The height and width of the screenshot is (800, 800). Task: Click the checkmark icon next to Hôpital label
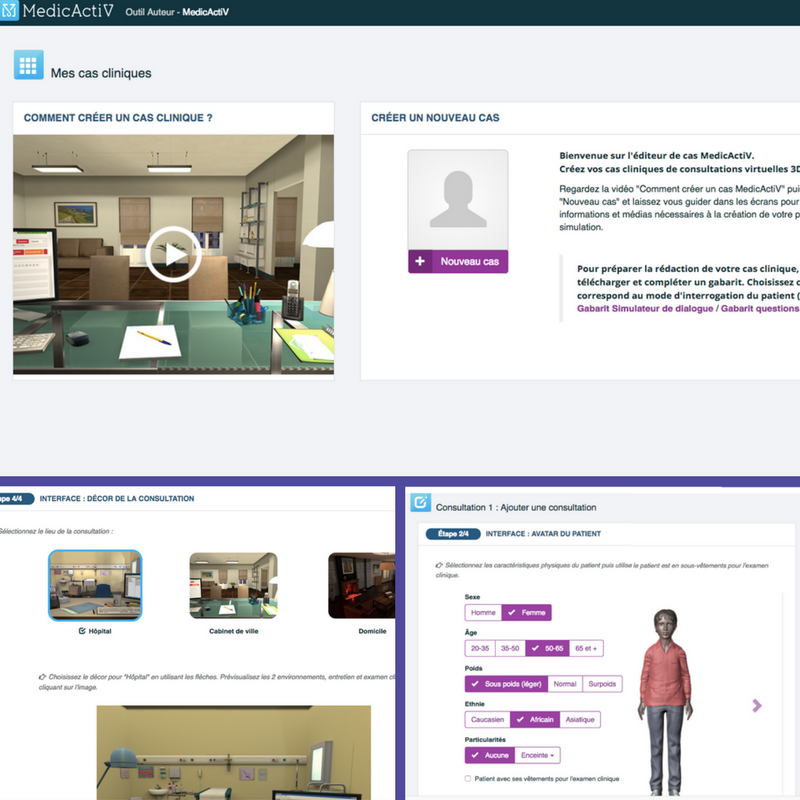point(82,631)
